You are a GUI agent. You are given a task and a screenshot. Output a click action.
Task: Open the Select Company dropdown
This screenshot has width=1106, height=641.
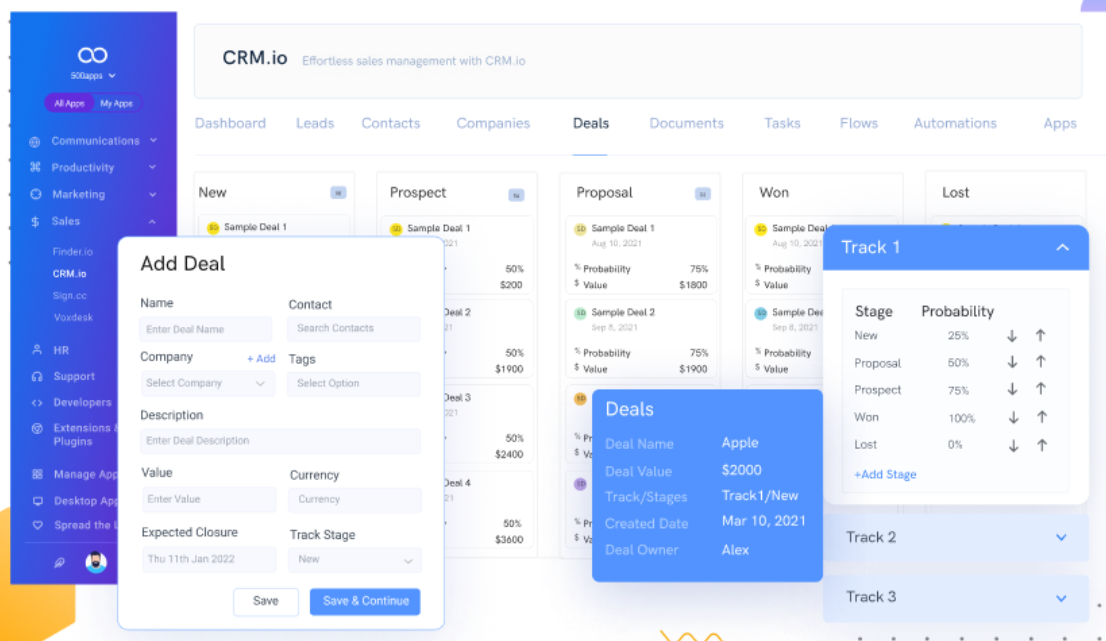207,383
